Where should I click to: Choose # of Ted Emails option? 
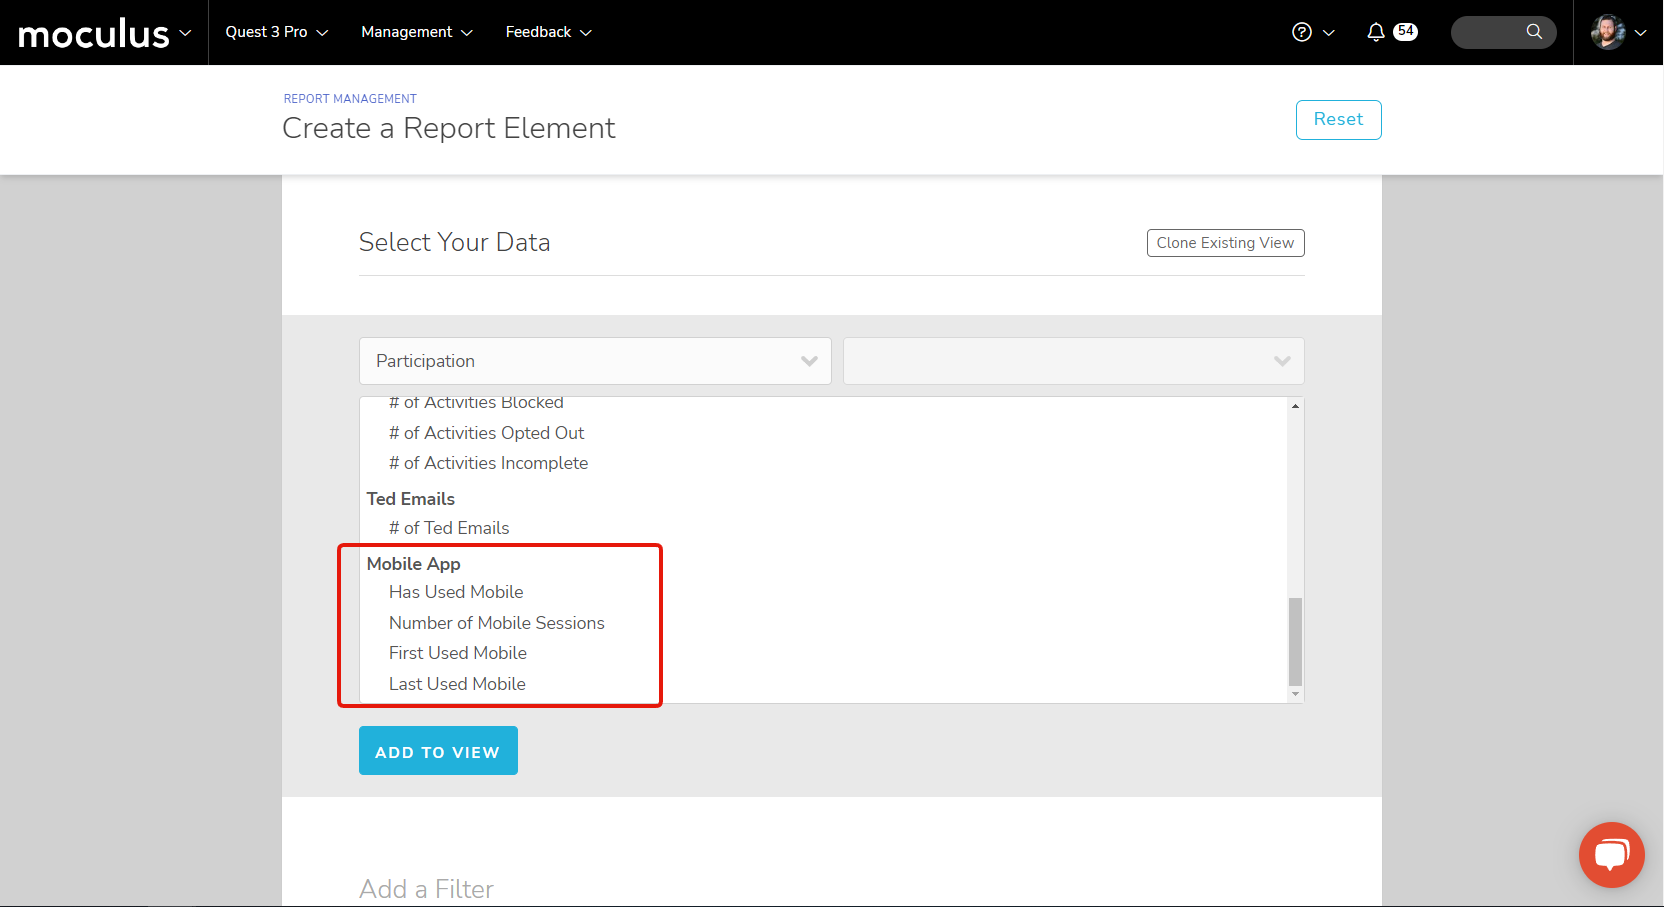[x=449, y=528]
